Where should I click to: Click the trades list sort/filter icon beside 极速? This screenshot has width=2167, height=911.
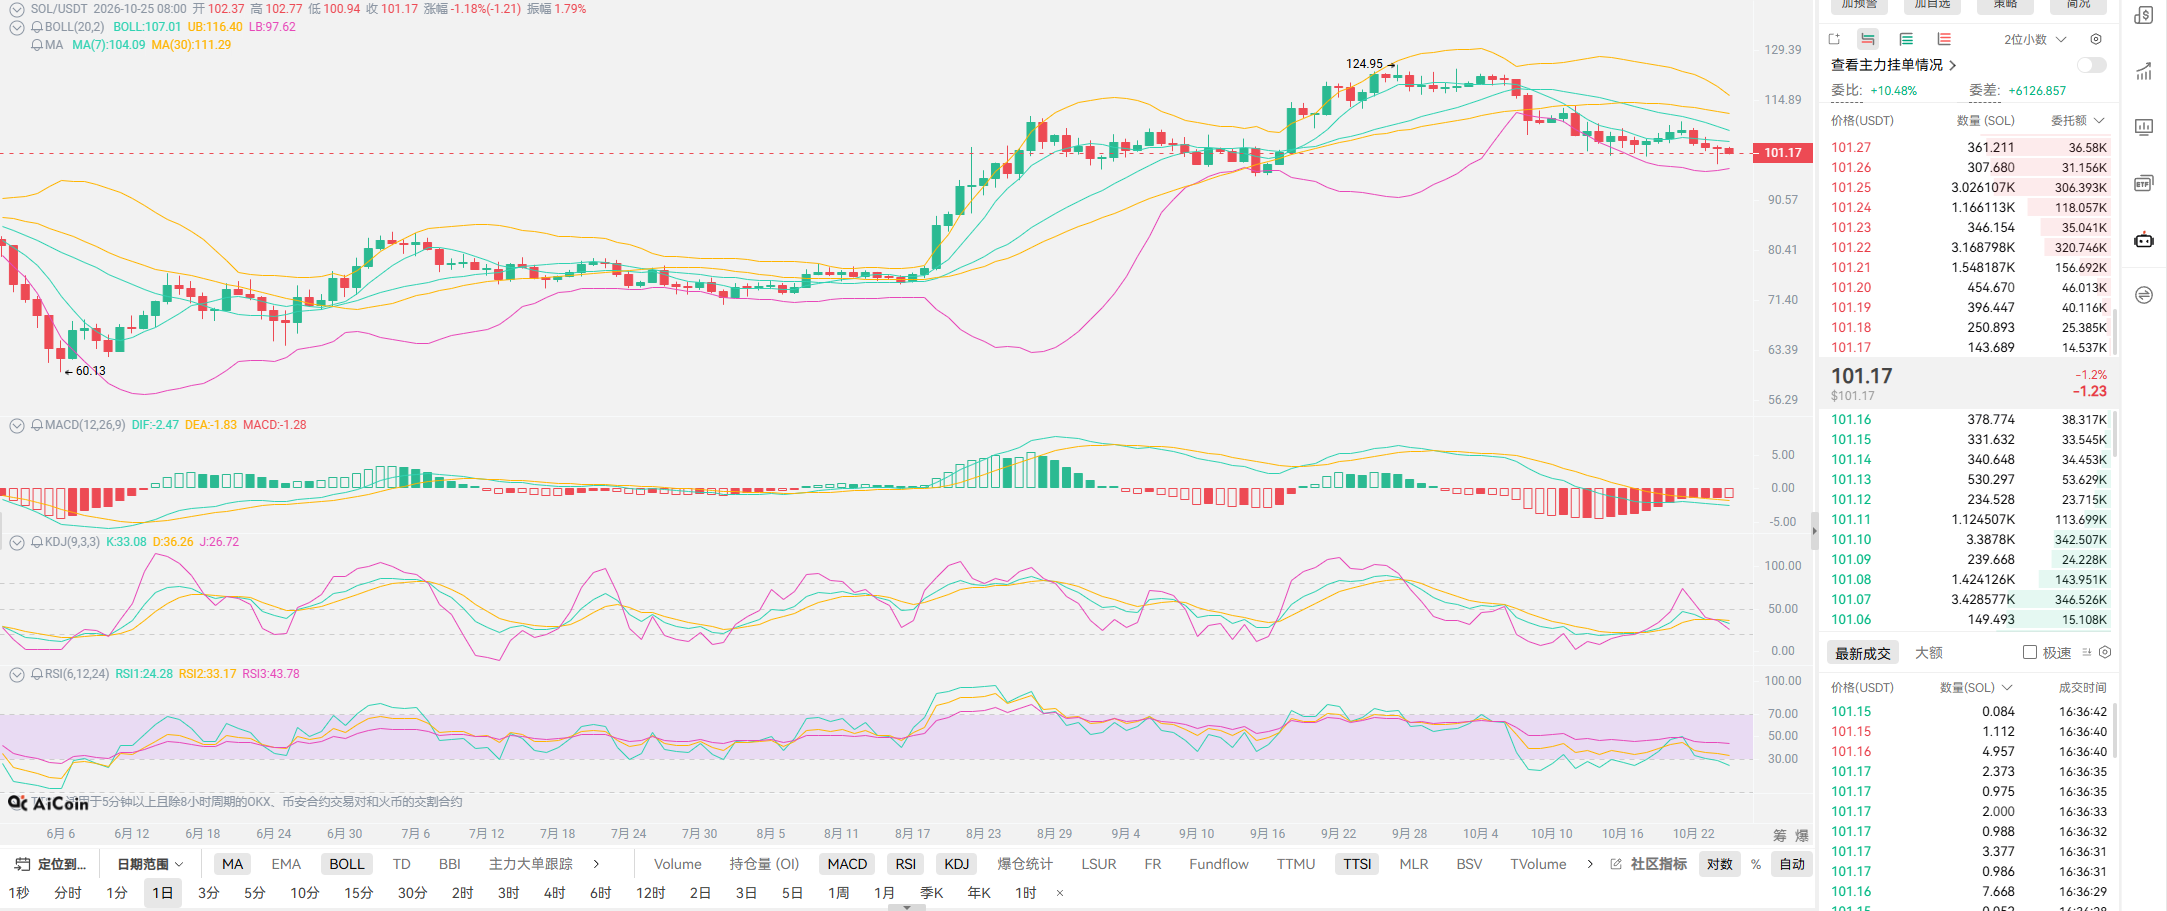2087,652
